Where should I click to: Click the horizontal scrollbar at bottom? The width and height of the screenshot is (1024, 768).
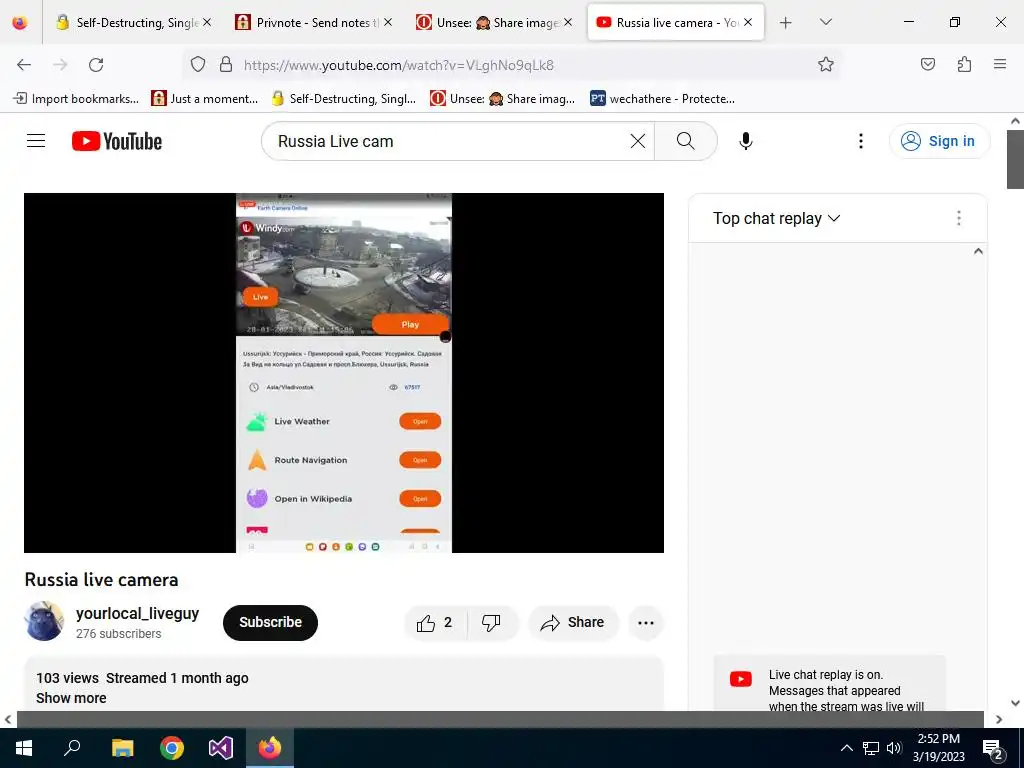500,719
